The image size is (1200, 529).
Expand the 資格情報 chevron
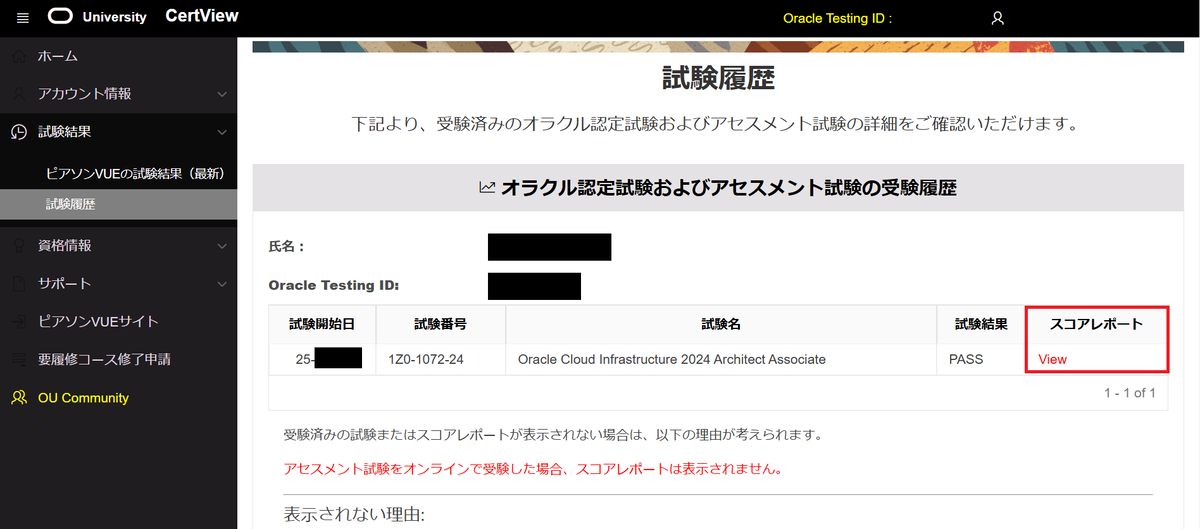click(x=221, y=245)
